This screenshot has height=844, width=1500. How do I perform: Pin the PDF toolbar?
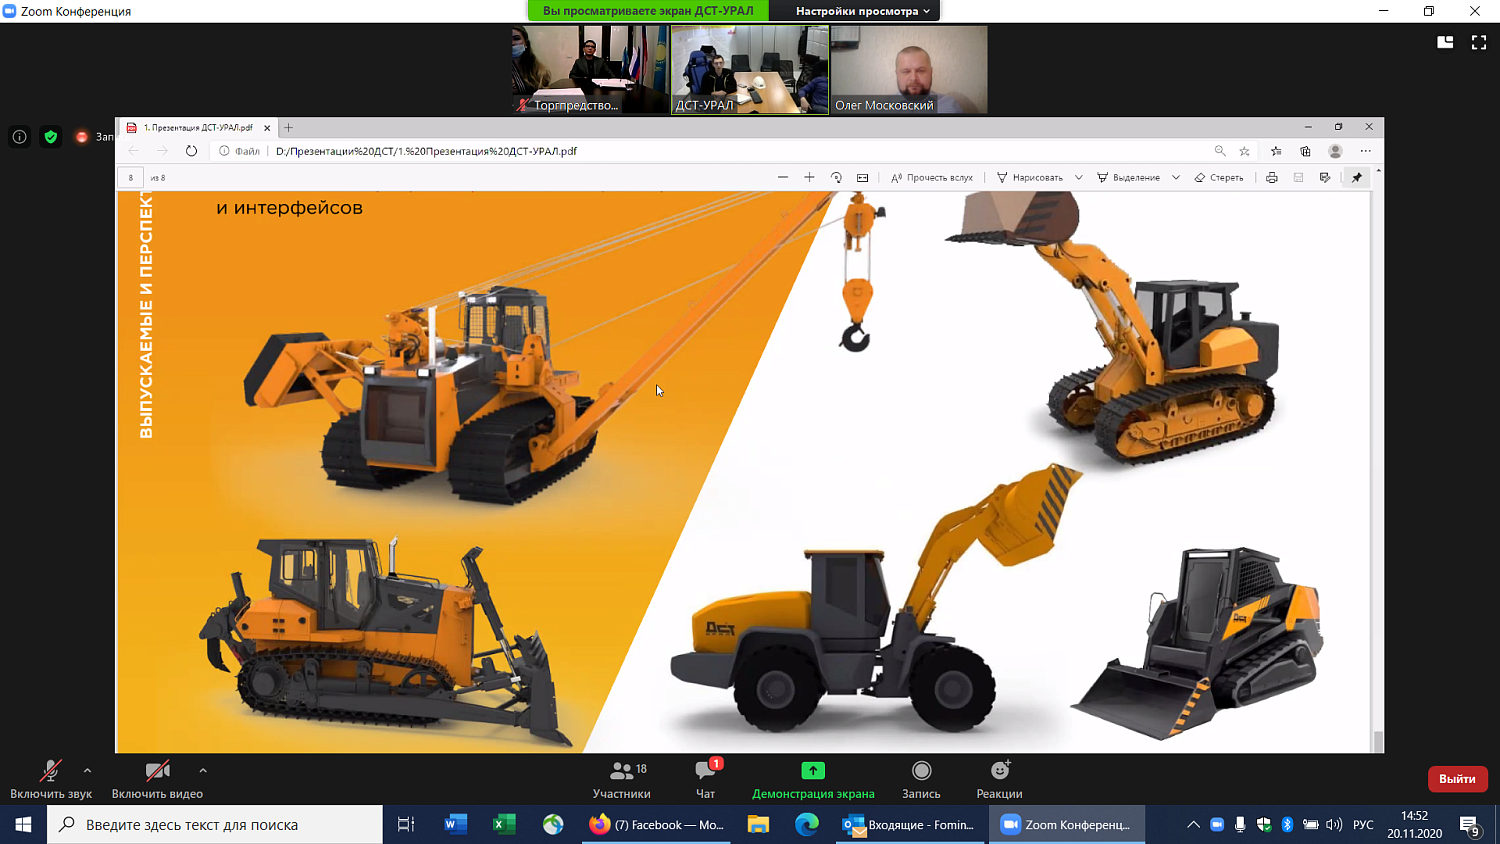pyautogui.click(x=1357, y=177)
